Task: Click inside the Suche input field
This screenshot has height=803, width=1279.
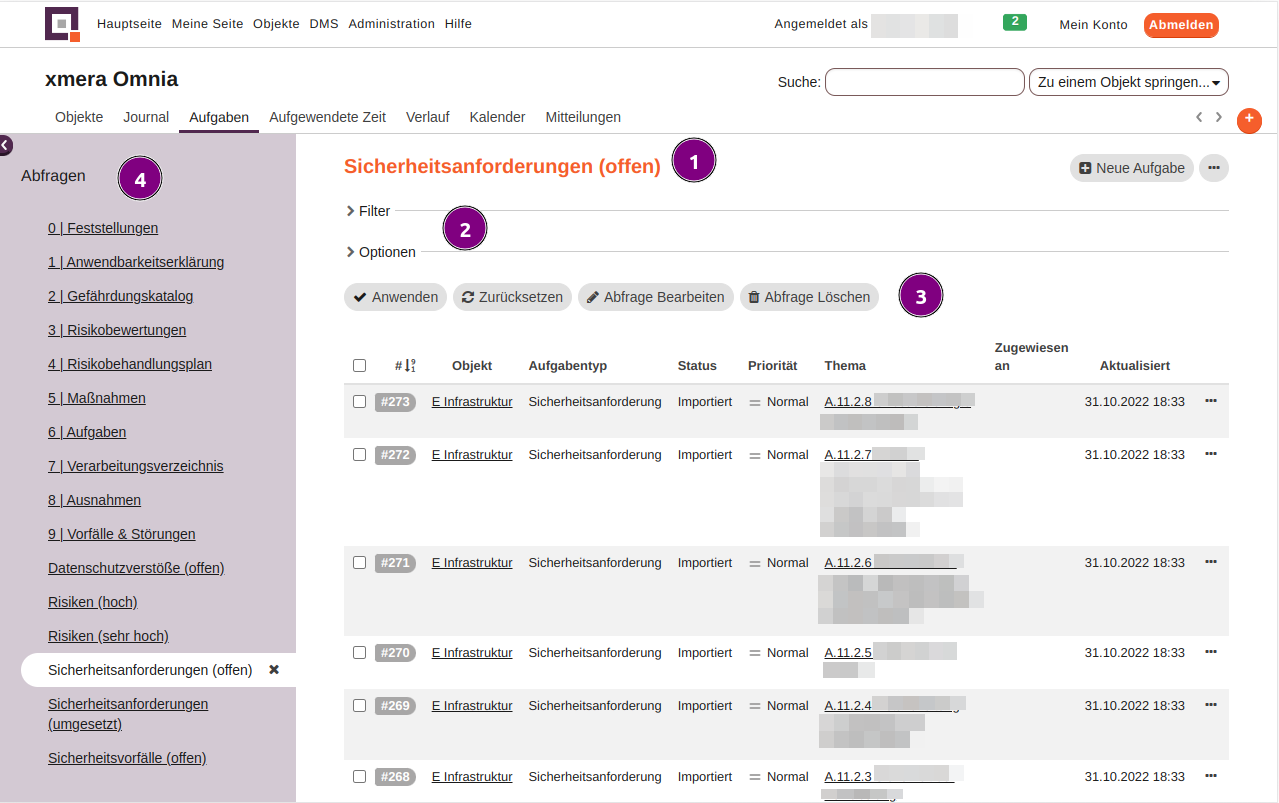Action: pyautogui.click(x=923, y=82)
